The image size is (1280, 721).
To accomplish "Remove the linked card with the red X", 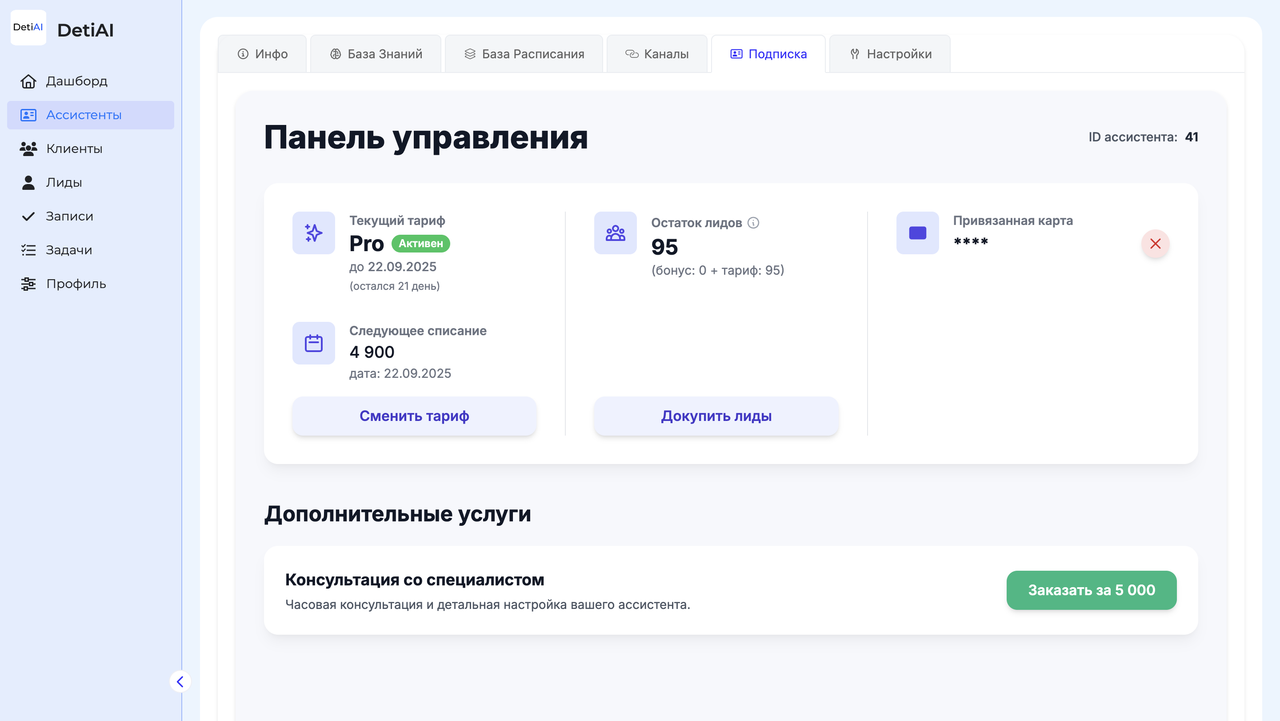I will pos(1155,243).
